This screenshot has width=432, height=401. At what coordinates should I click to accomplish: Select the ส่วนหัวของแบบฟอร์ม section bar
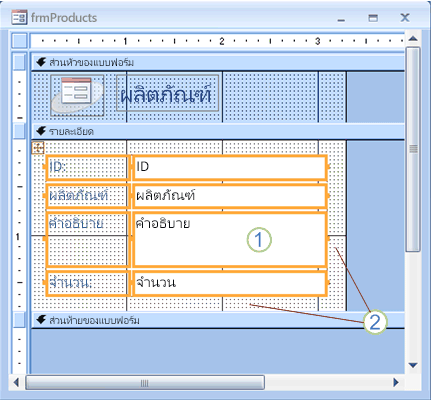coord(218,62)
